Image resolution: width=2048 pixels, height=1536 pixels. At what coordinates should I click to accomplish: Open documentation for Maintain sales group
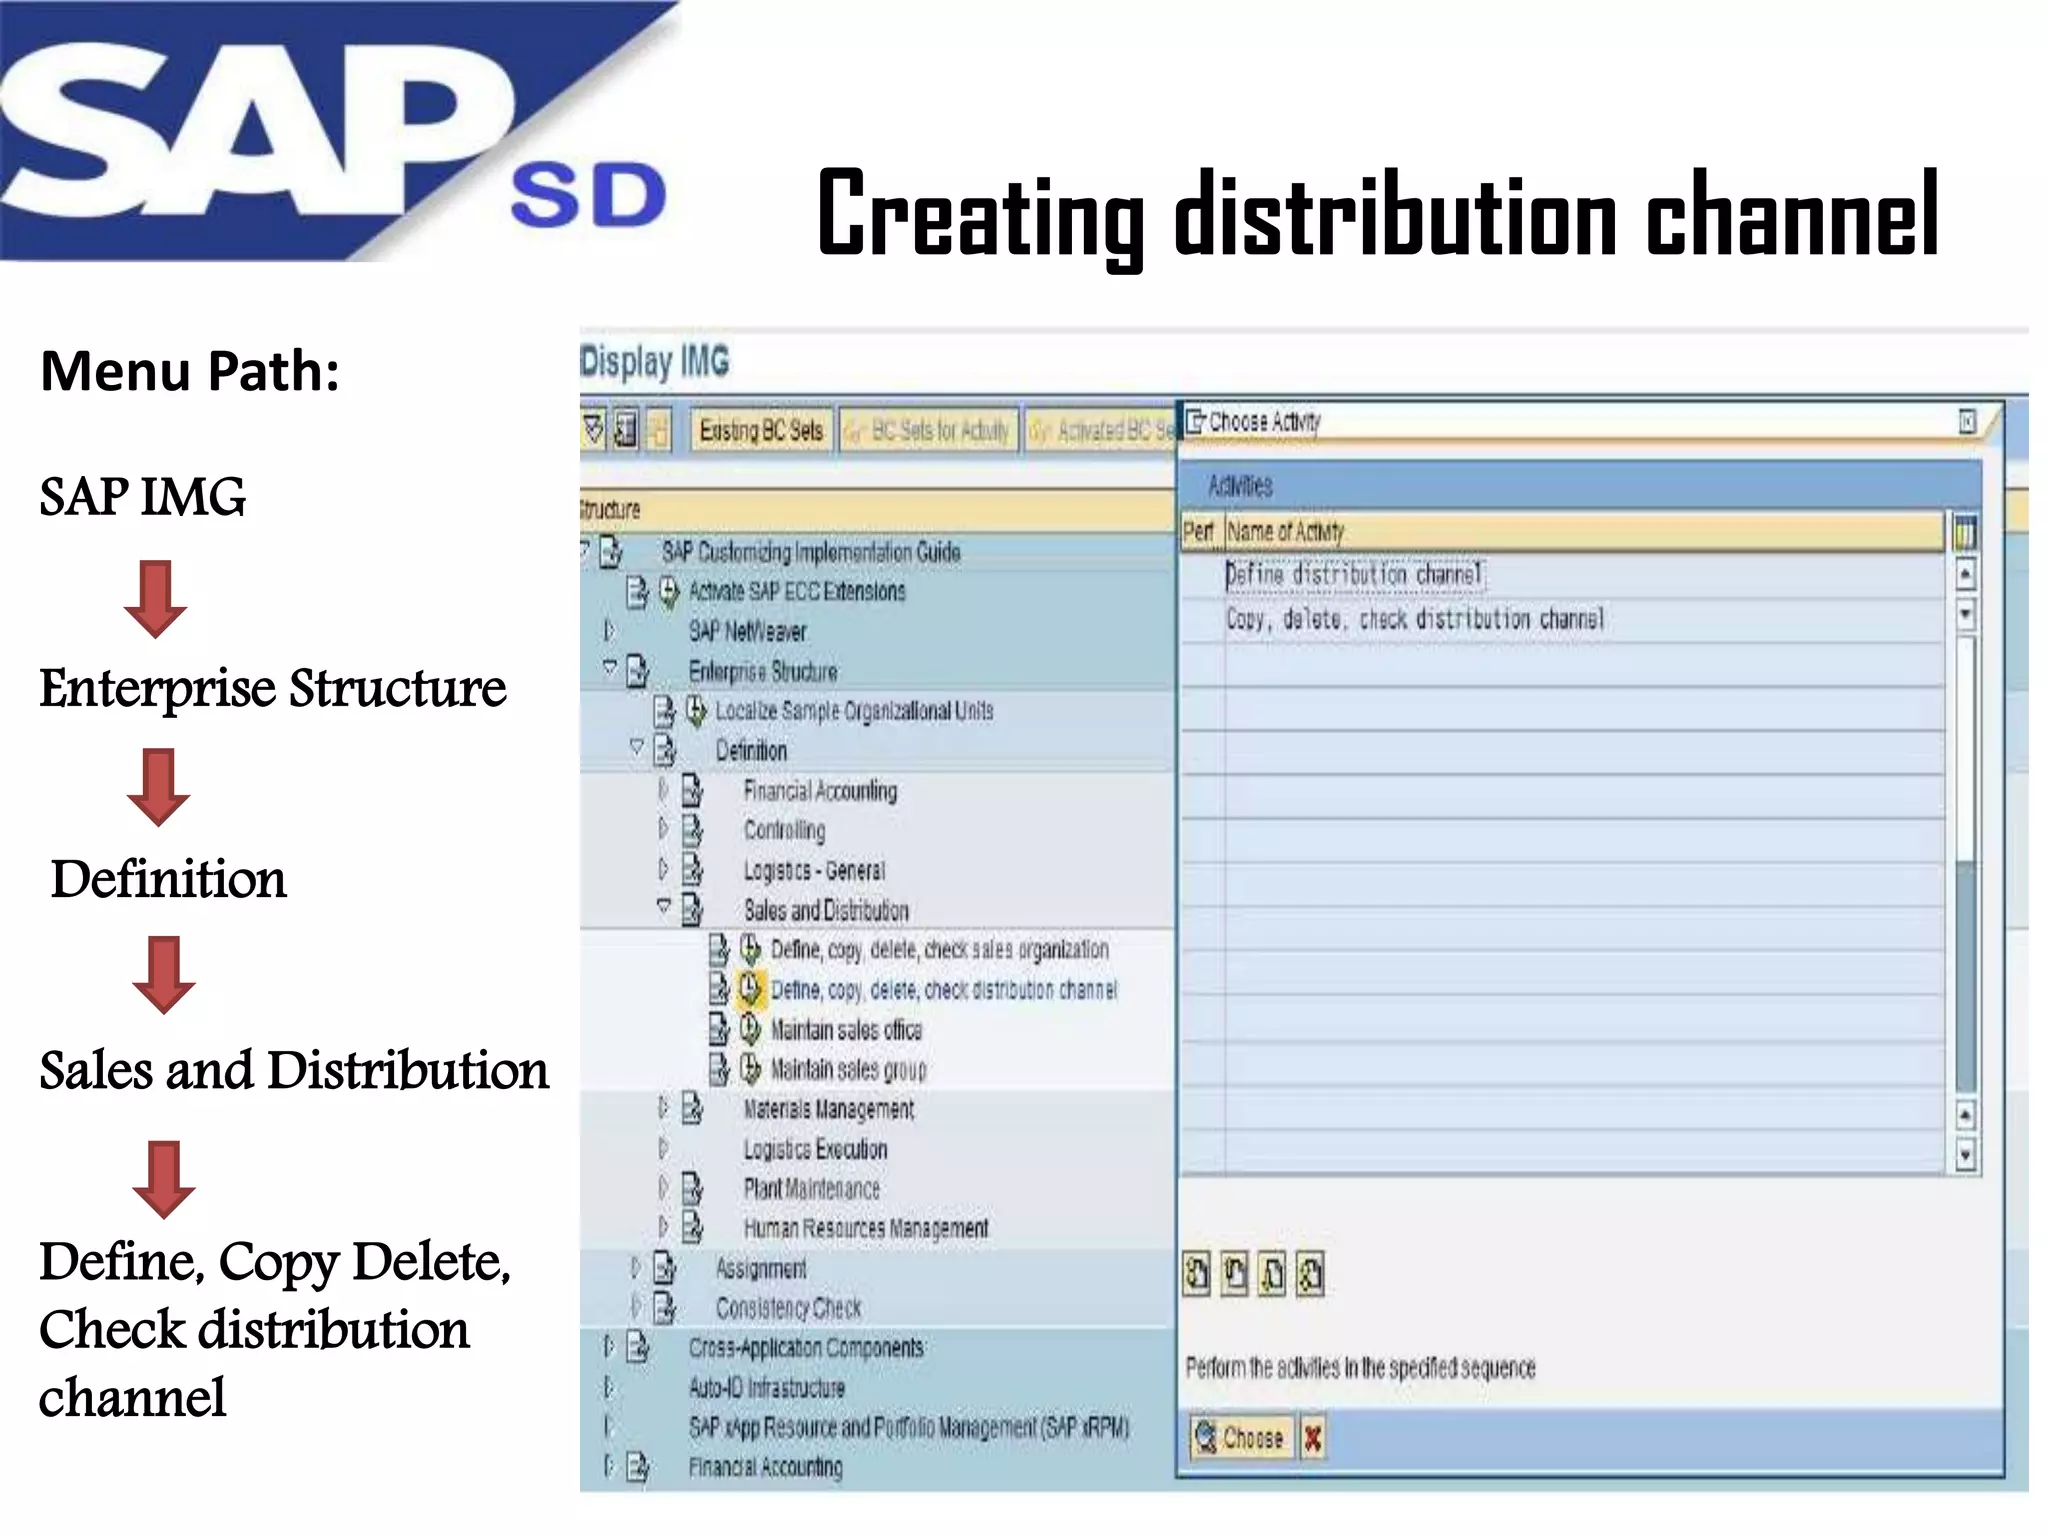[719, 1069]
